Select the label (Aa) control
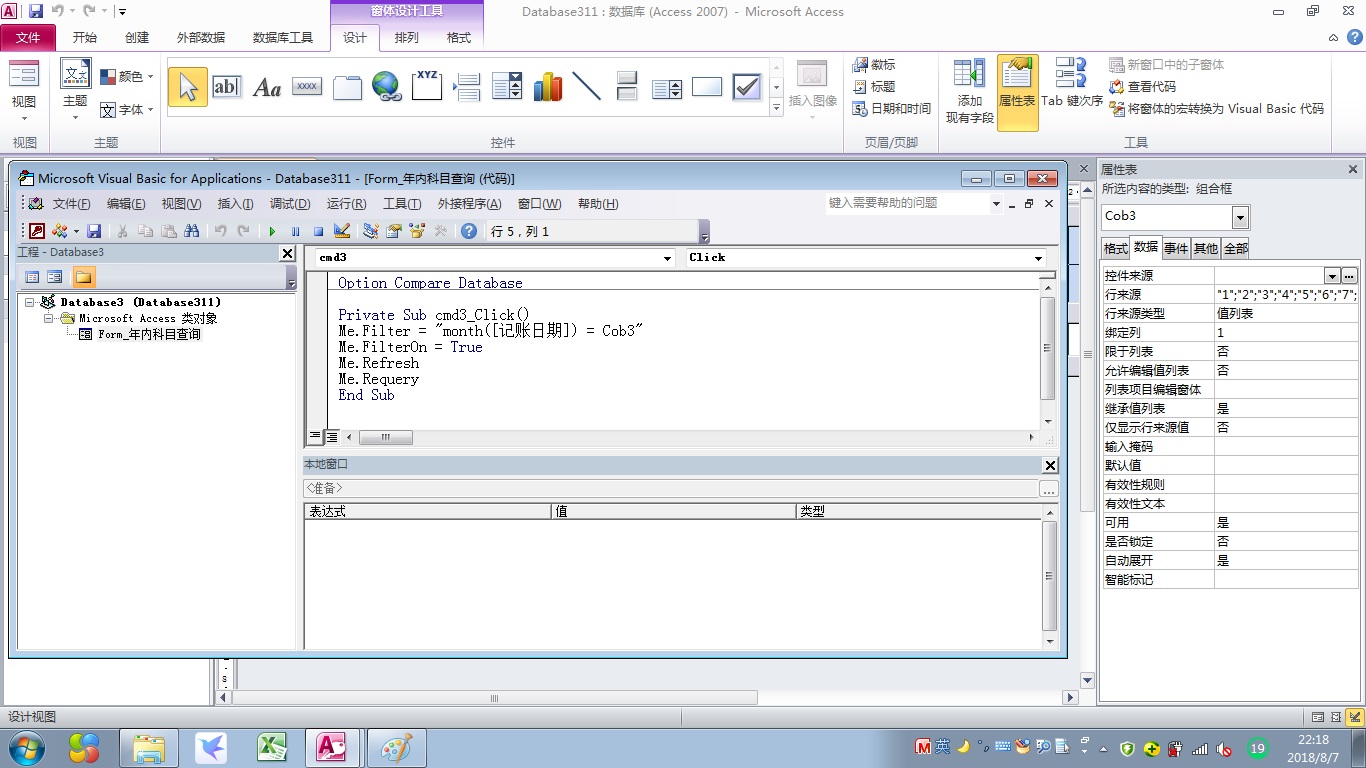Viewport: 1366px width, 768px height. pyautogui.click(x=267, y=87)
